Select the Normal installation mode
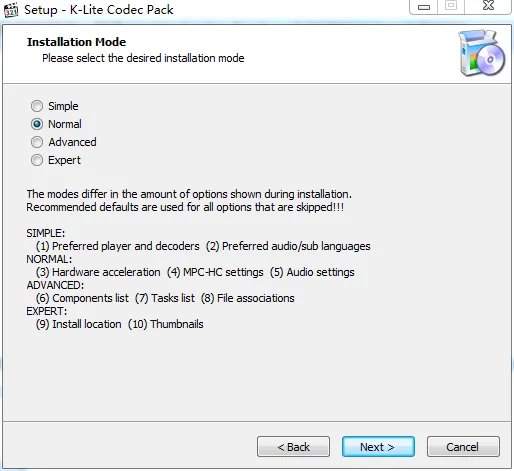The height and width of the screenshot is (471, 514). coord(56,124)
